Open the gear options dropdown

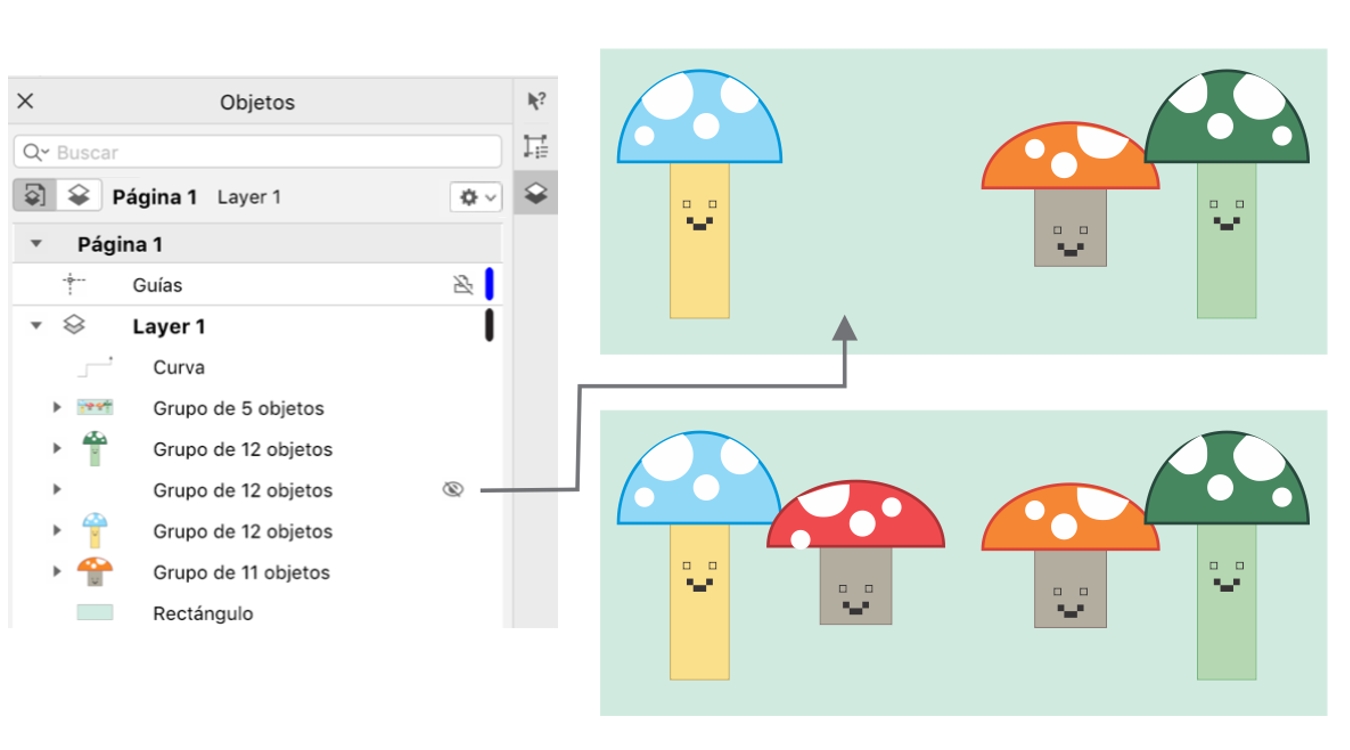(475, 197)
